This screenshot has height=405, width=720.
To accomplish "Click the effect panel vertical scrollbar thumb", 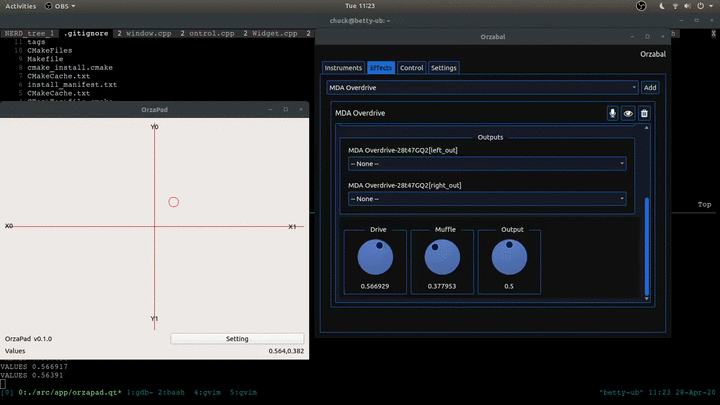I will (x=647, y=247).
